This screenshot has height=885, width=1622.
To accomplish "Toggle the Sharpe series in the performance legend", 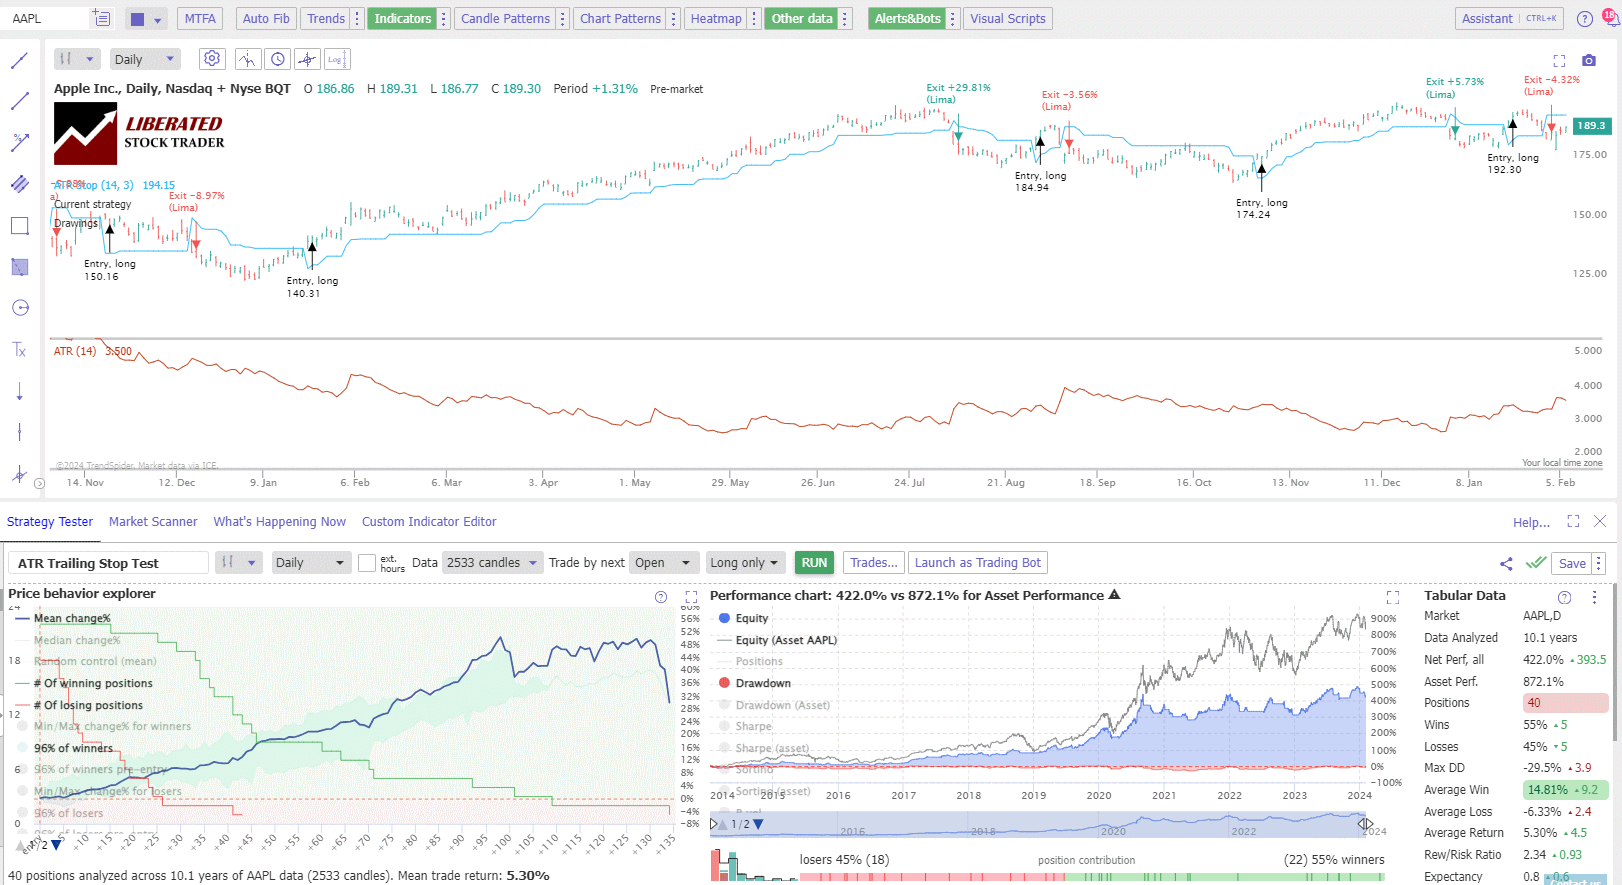I will 746,726.
